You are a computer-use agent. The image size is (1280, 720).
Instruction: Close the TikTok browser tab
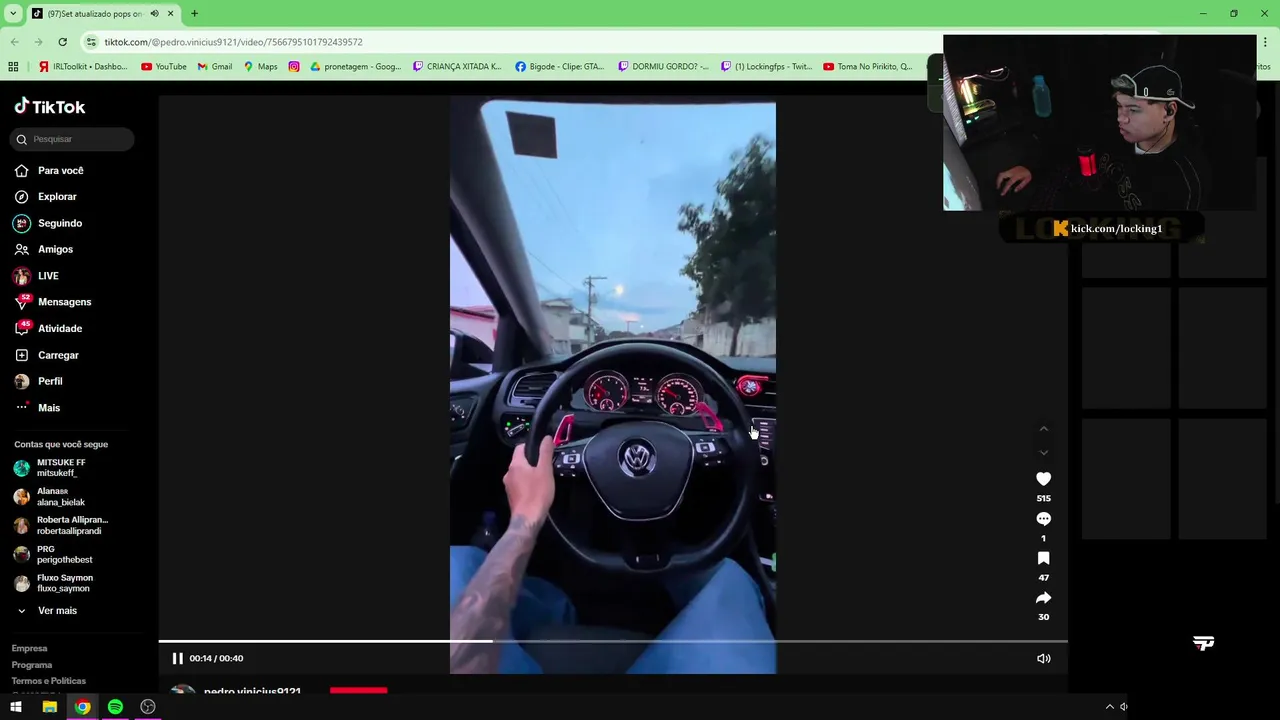point(171,14)
